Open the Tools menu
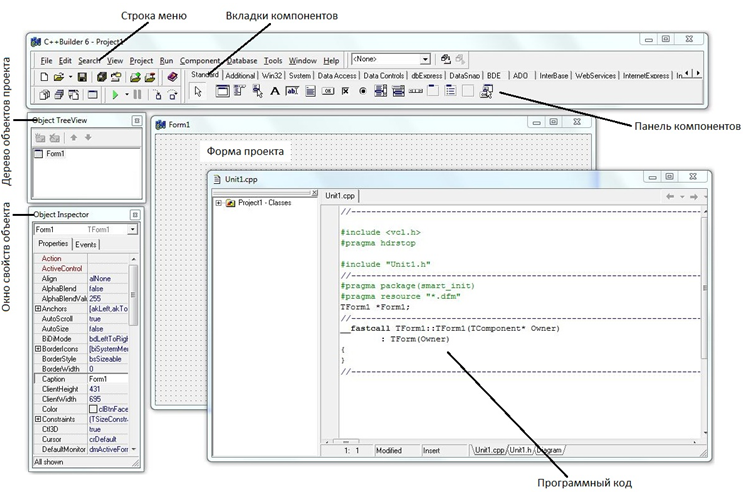 273,61
